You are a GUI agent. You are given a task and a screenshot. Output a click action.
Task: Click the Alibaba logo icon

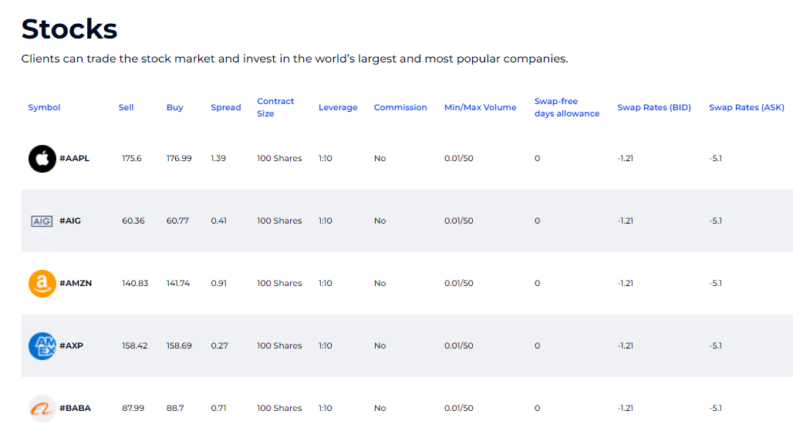coord(42,408)
